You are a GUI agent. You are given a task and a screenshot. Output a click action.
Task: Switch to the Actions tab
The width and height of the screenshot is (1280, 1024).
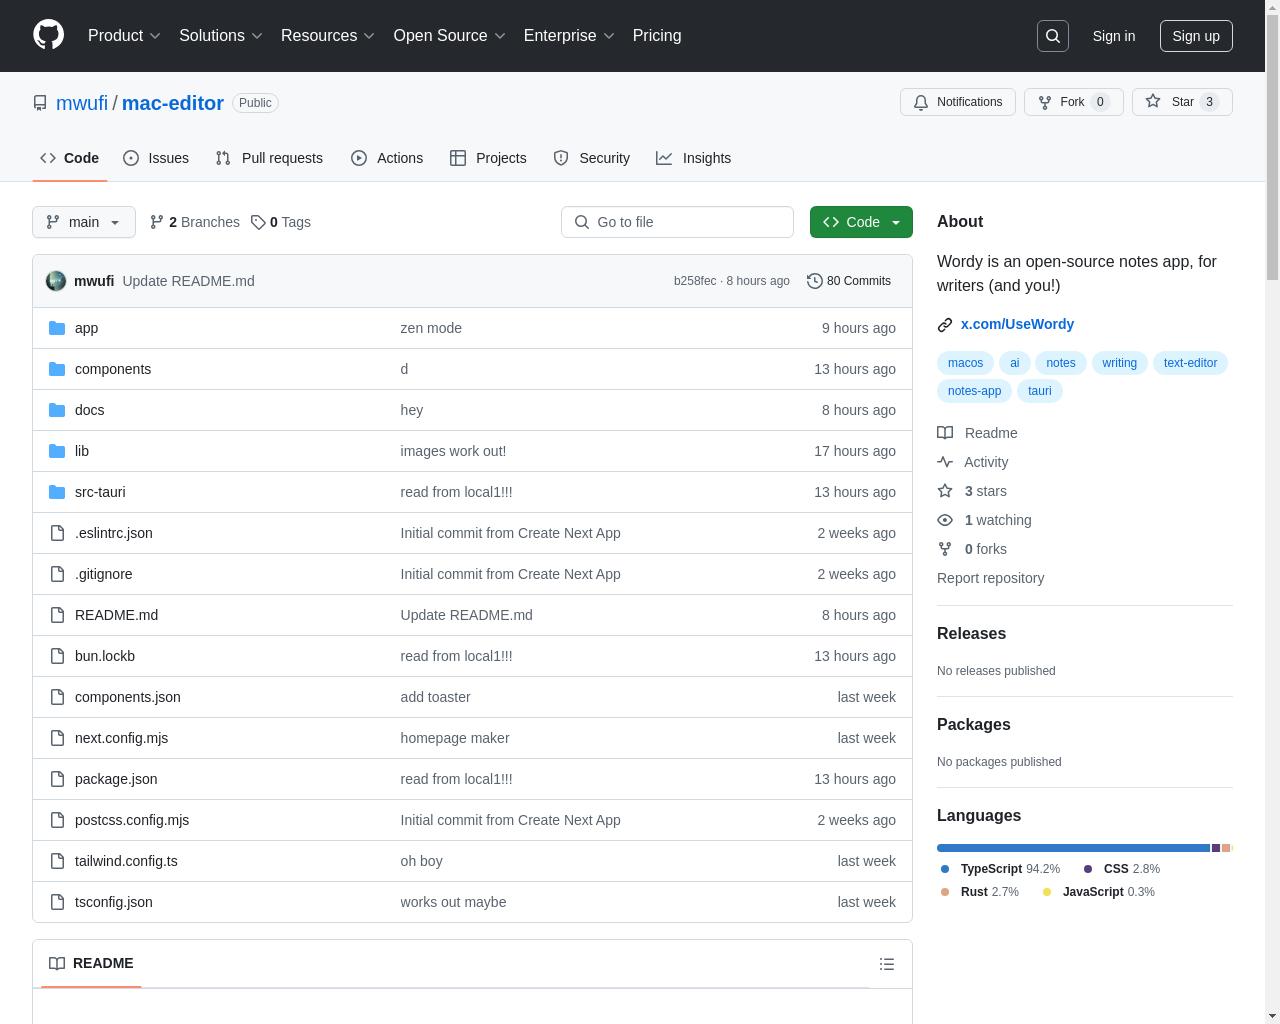pos(387,158)
